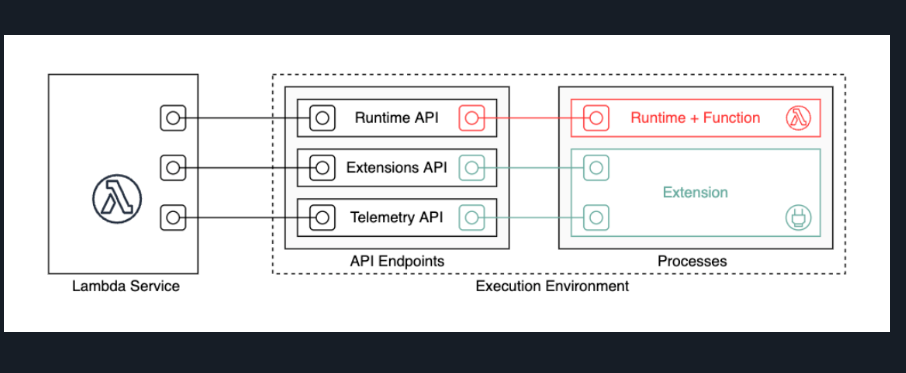Click the black port inside Runtime API box
The width and height of the screenshot is (906, 373).
click(x=322, y=118)
